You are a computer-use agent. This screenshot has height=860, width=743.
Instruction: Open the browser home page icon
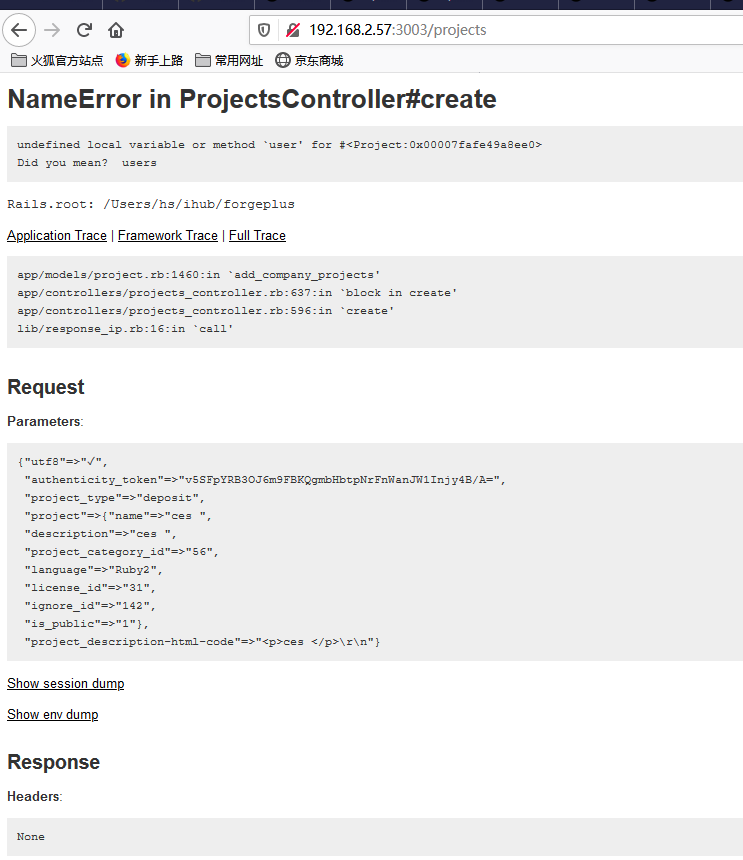pos(116,30)
